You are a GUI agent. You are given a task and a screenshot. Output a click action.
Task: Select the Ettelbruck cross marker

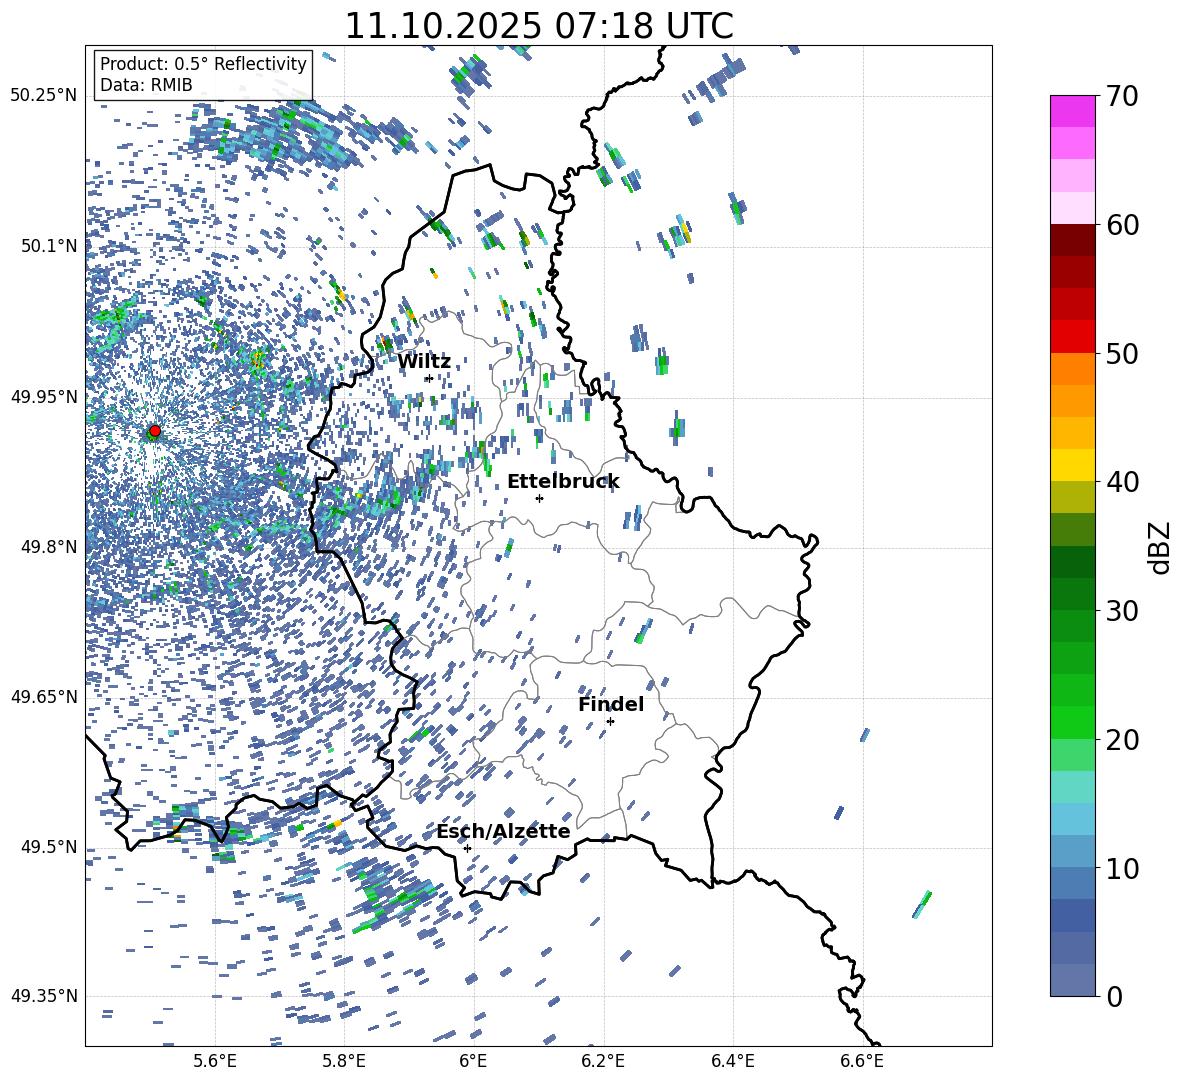pos(539,498)
